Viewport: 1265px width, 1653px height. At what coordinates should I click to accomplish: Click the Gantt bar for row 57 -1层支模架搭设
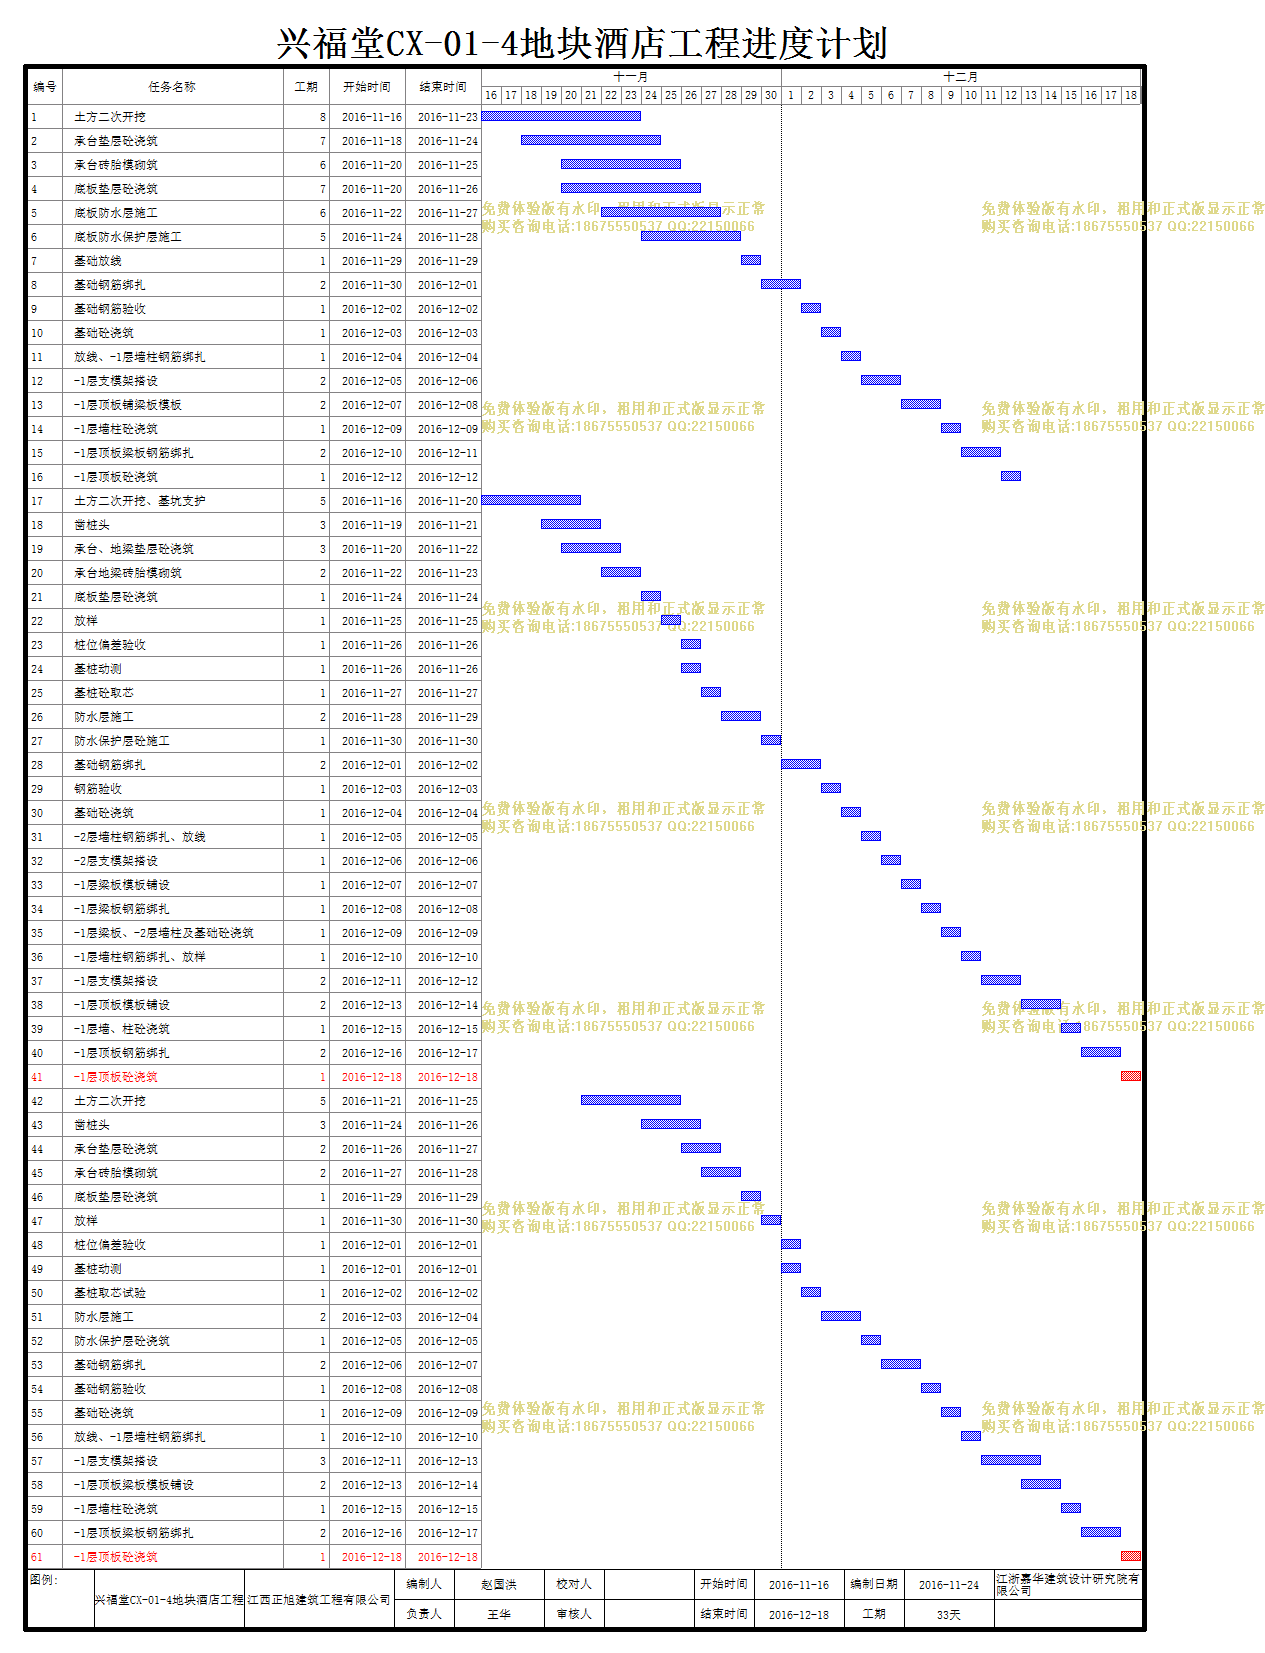(1011, 1460)
